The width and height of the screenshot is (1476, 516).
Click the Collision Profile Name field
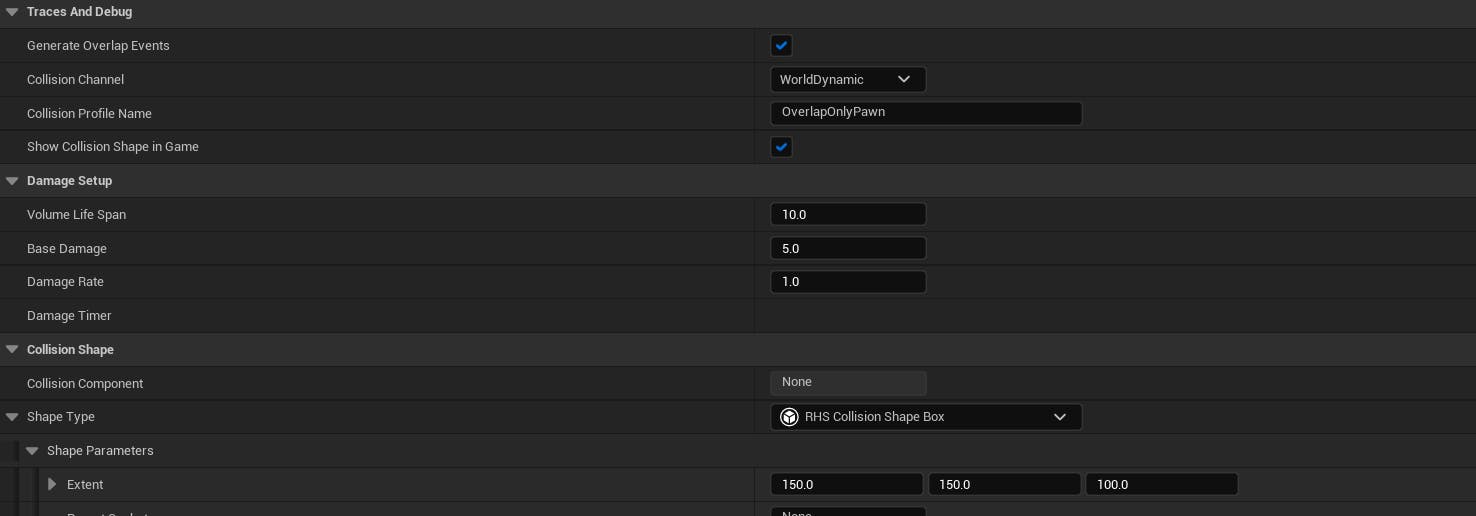(926, 113)
